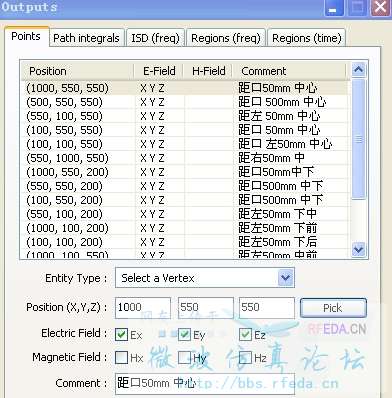Open the Path integrals tab
The height and width of the screenshot is (398, 392).
[86, 38]
